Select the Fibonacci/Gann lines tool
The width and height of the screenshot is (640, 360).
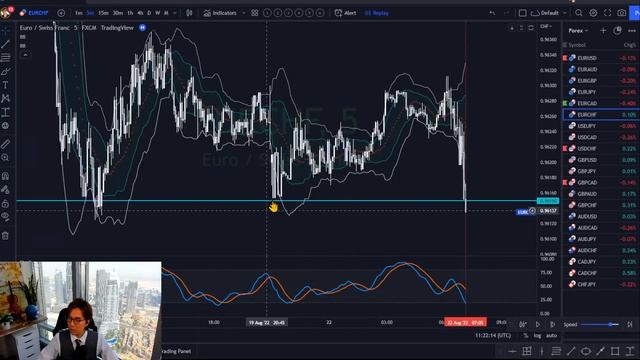6,58
